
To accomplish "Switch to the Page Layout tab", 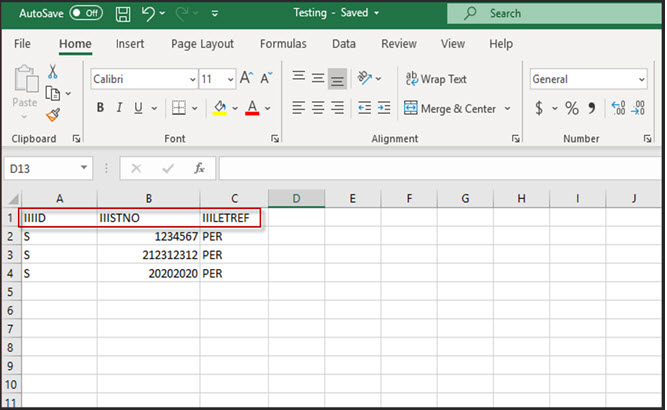I will click(202, 44).
